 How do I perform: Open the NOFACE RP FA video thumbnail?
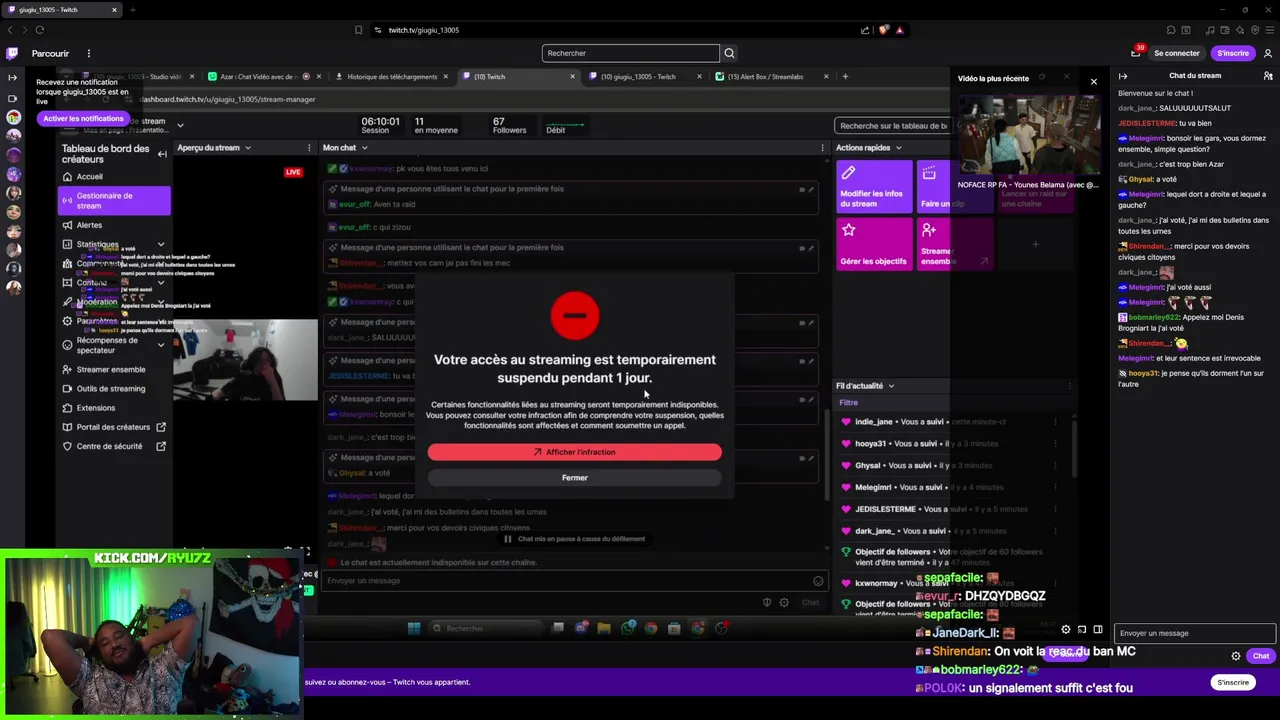[1028, 136]
